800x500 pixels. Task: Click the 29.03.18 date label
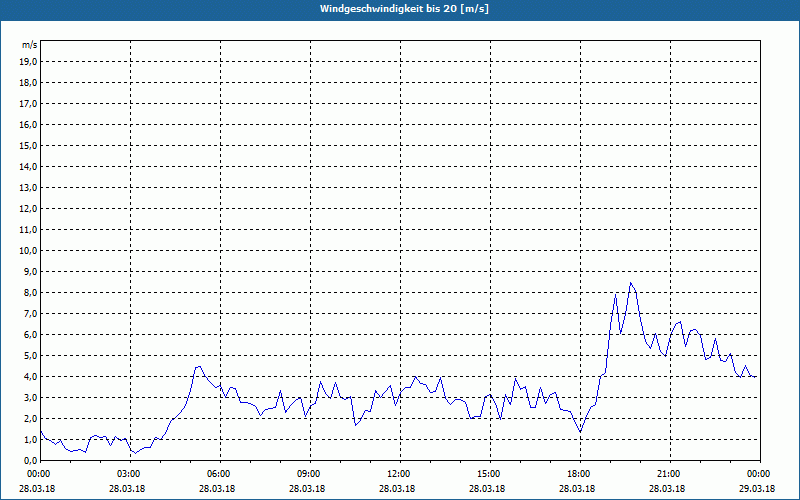click(x=757, y=488)
